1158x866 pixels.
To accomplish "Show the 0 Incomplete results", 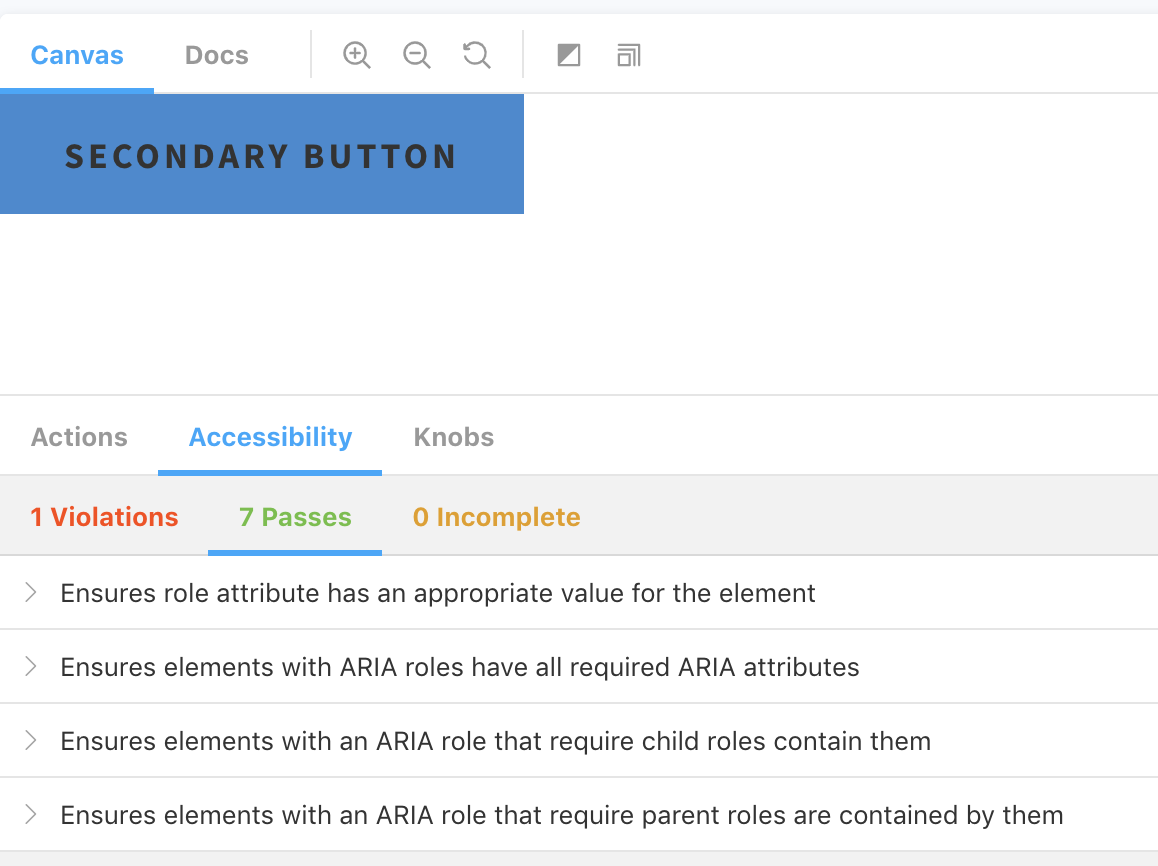I will coord(496,517).
